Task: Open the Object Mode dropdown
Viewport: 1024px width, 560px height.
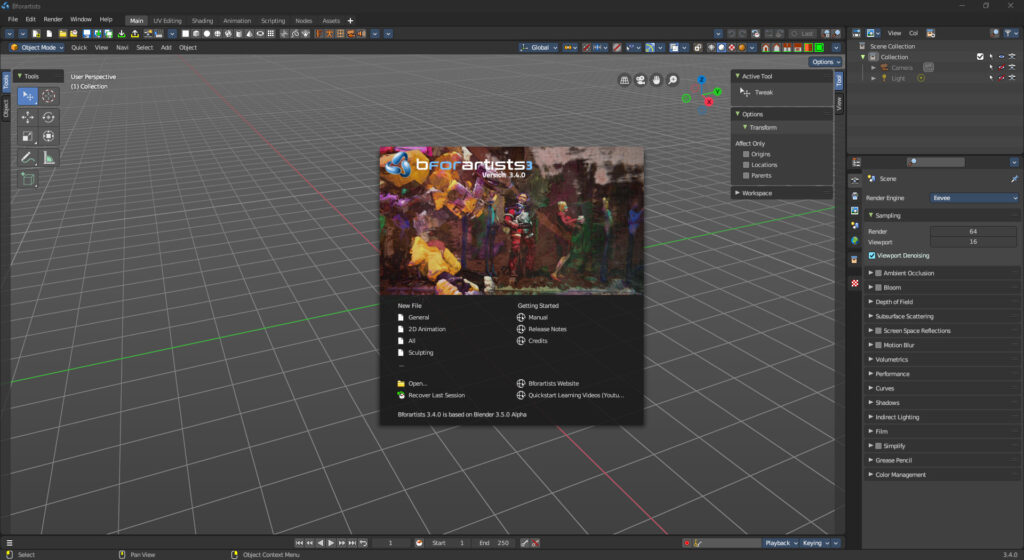Action: [x=37, y=48]
